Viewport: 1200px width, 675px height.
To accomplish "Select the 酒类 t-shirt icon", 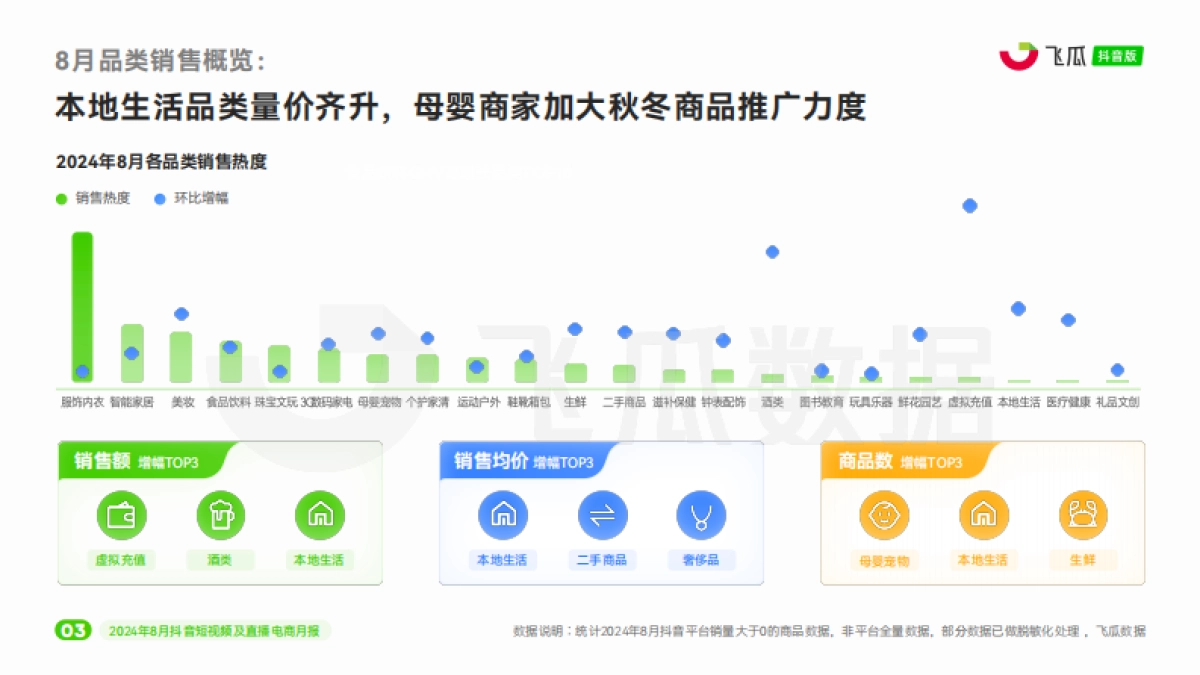I will pos(221,513).
